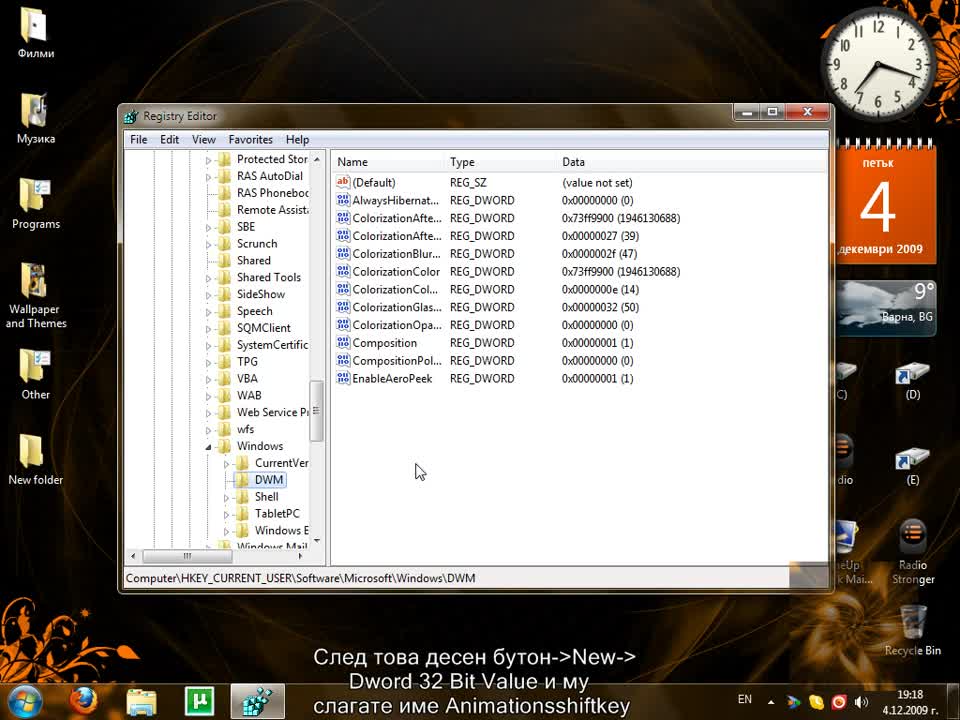Click the tree's horizontal scrollbar thumb
960x720 pixels.
coord(187,556)
